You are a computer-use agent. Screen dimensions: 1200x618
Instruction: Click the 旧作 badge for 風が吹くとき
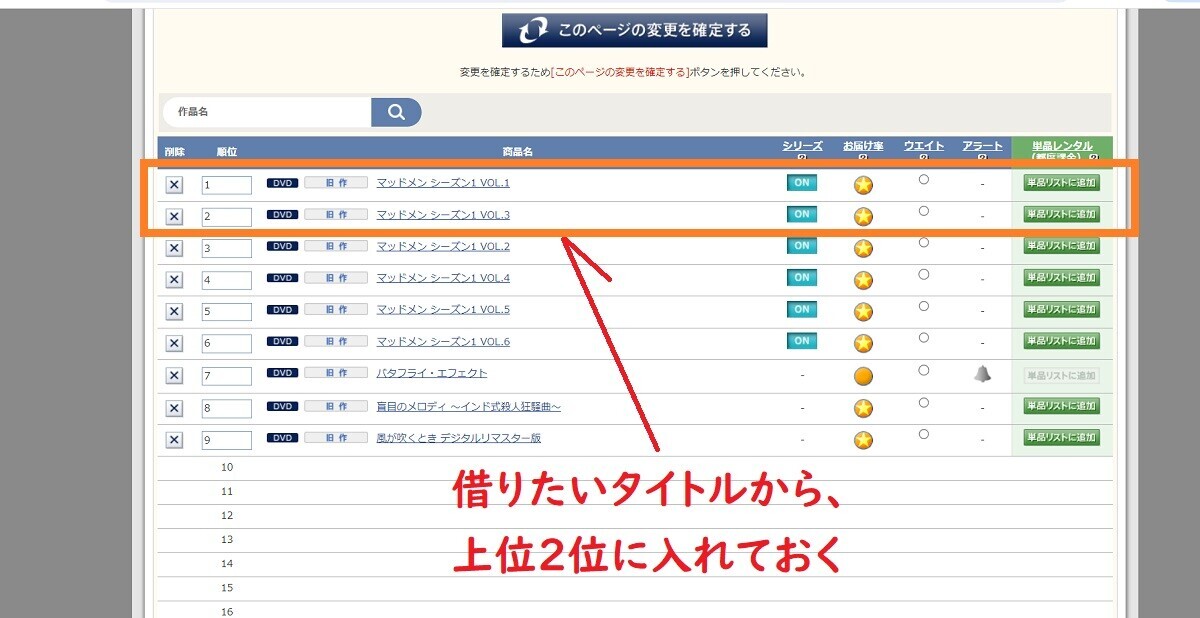(x=335, y=438)
